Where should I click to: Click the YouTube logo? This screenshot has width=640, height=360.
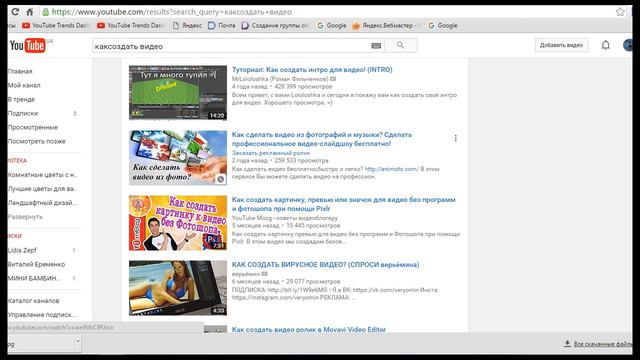tap(27, 45)
